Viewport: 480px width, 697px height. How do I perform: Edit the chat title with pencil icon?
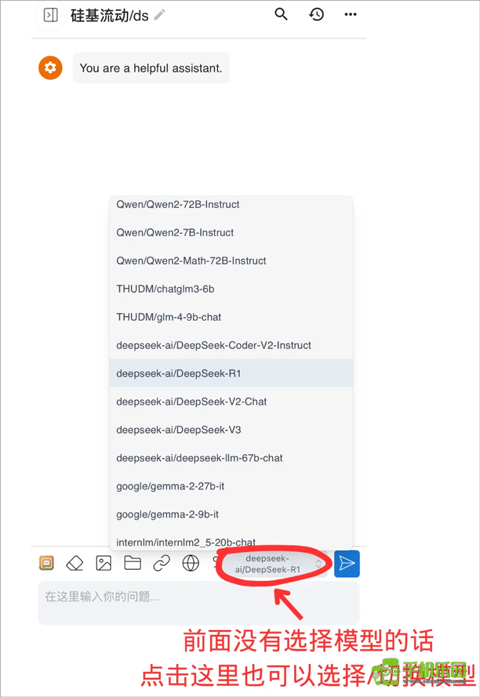160,15
